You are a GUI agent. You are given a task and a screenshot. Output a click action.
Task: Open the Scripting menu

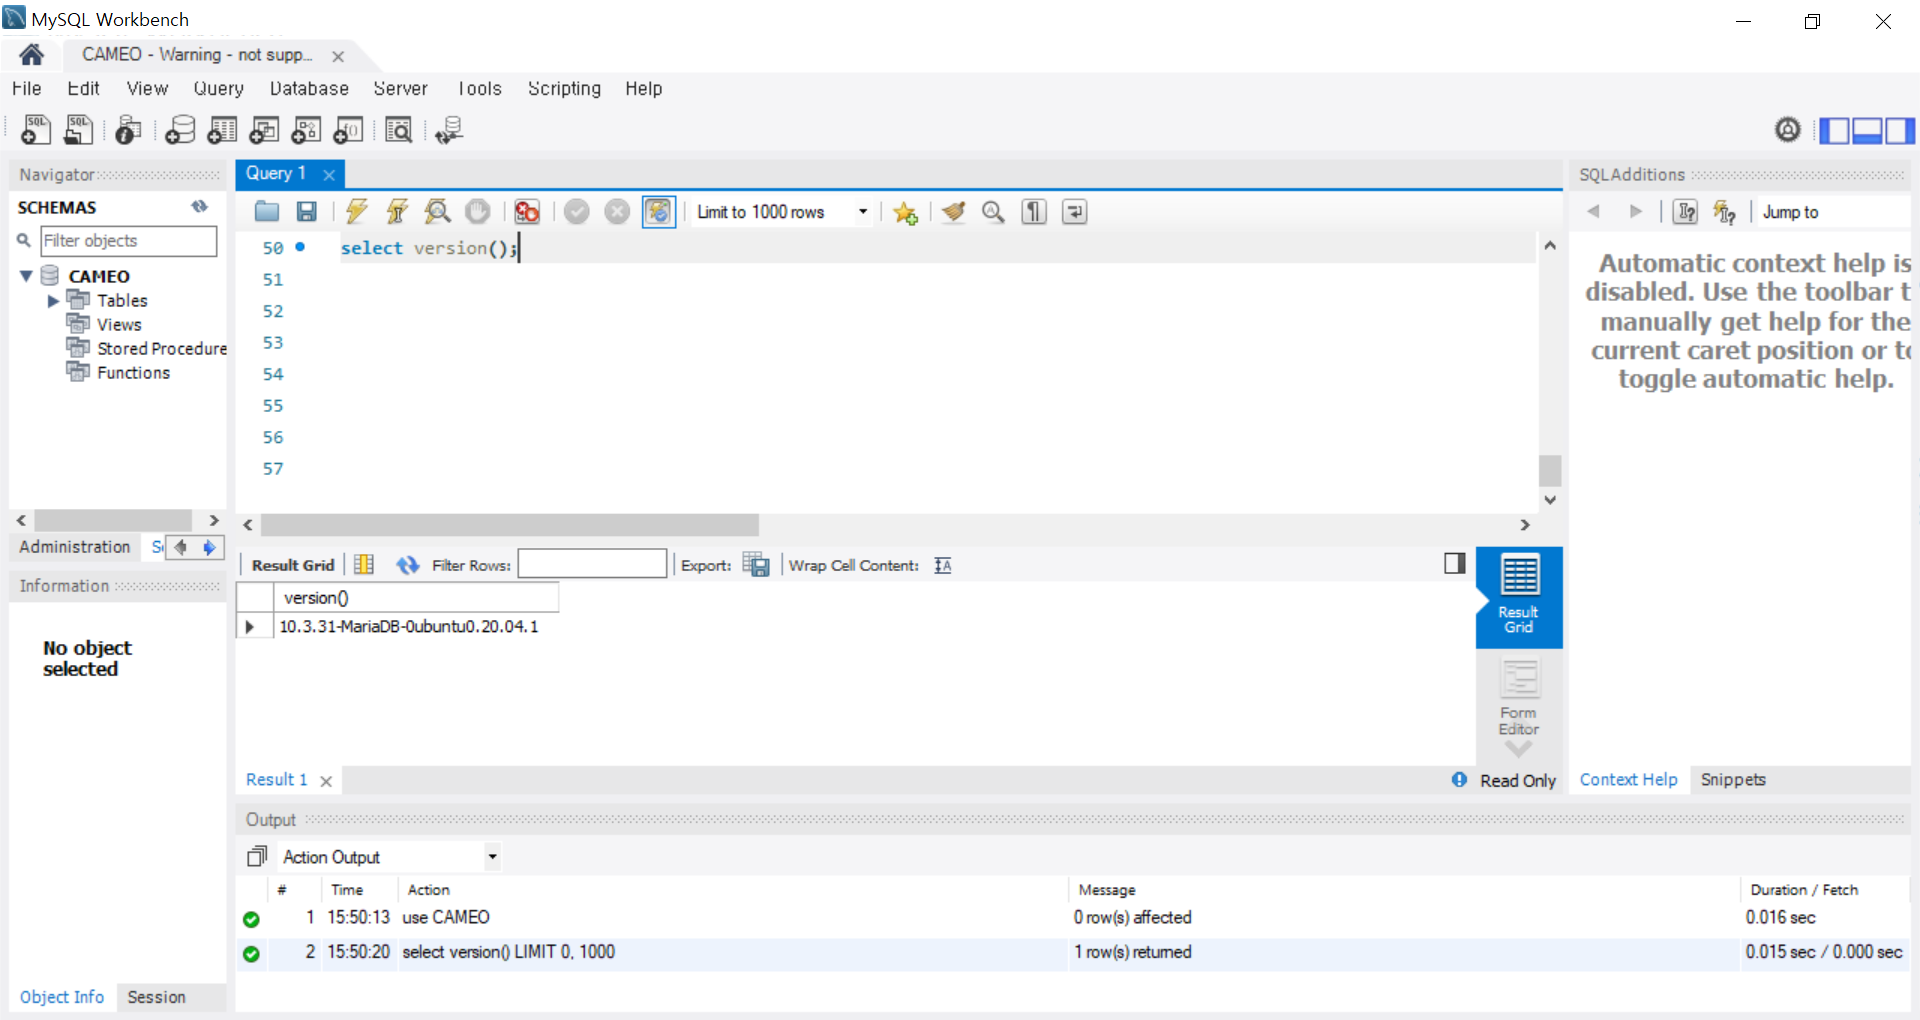tap(564, 88)
